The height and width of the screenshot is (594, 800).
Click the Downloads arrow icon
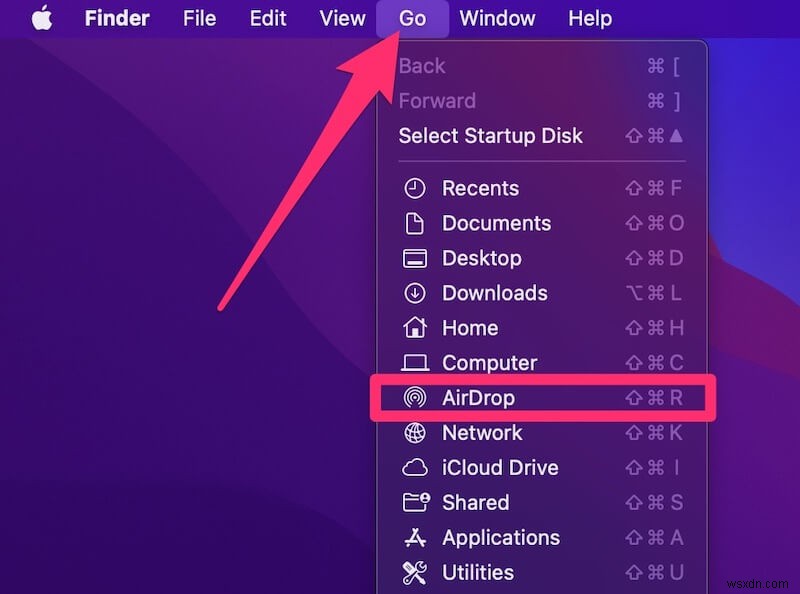click(414, 293)
